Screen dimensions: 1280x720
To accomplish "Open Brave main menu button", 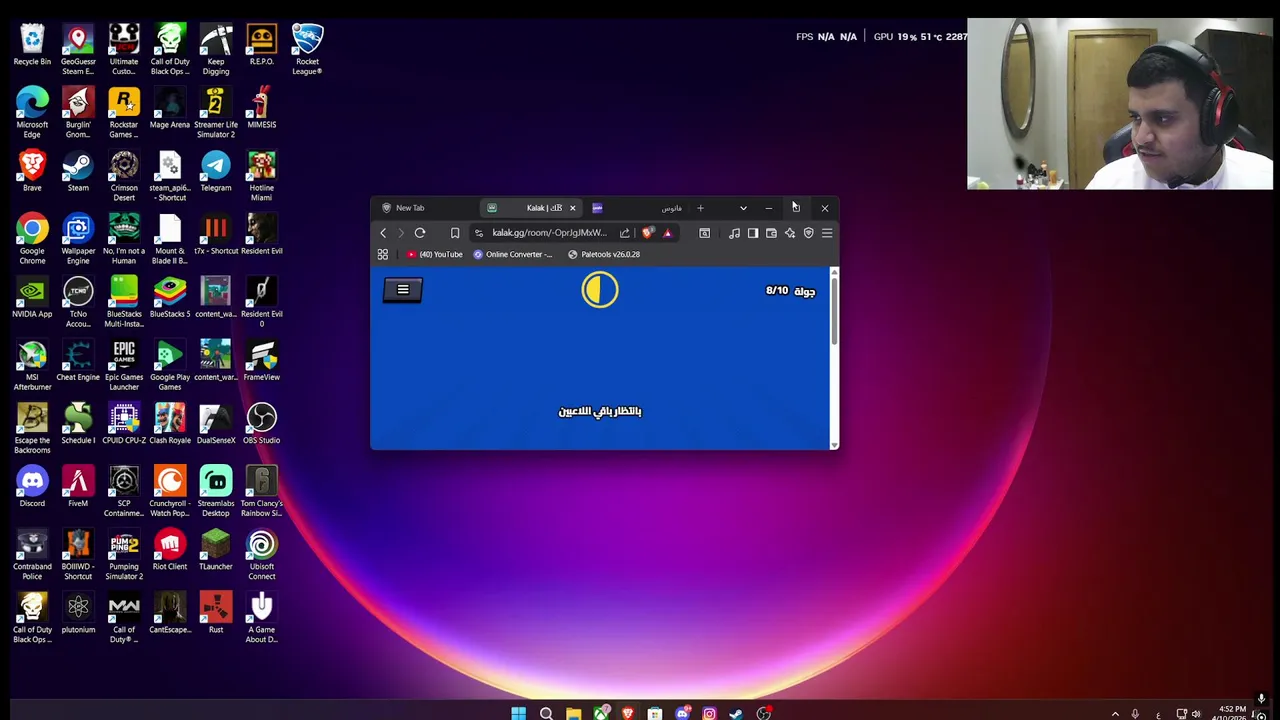I will tap(827, 233).
